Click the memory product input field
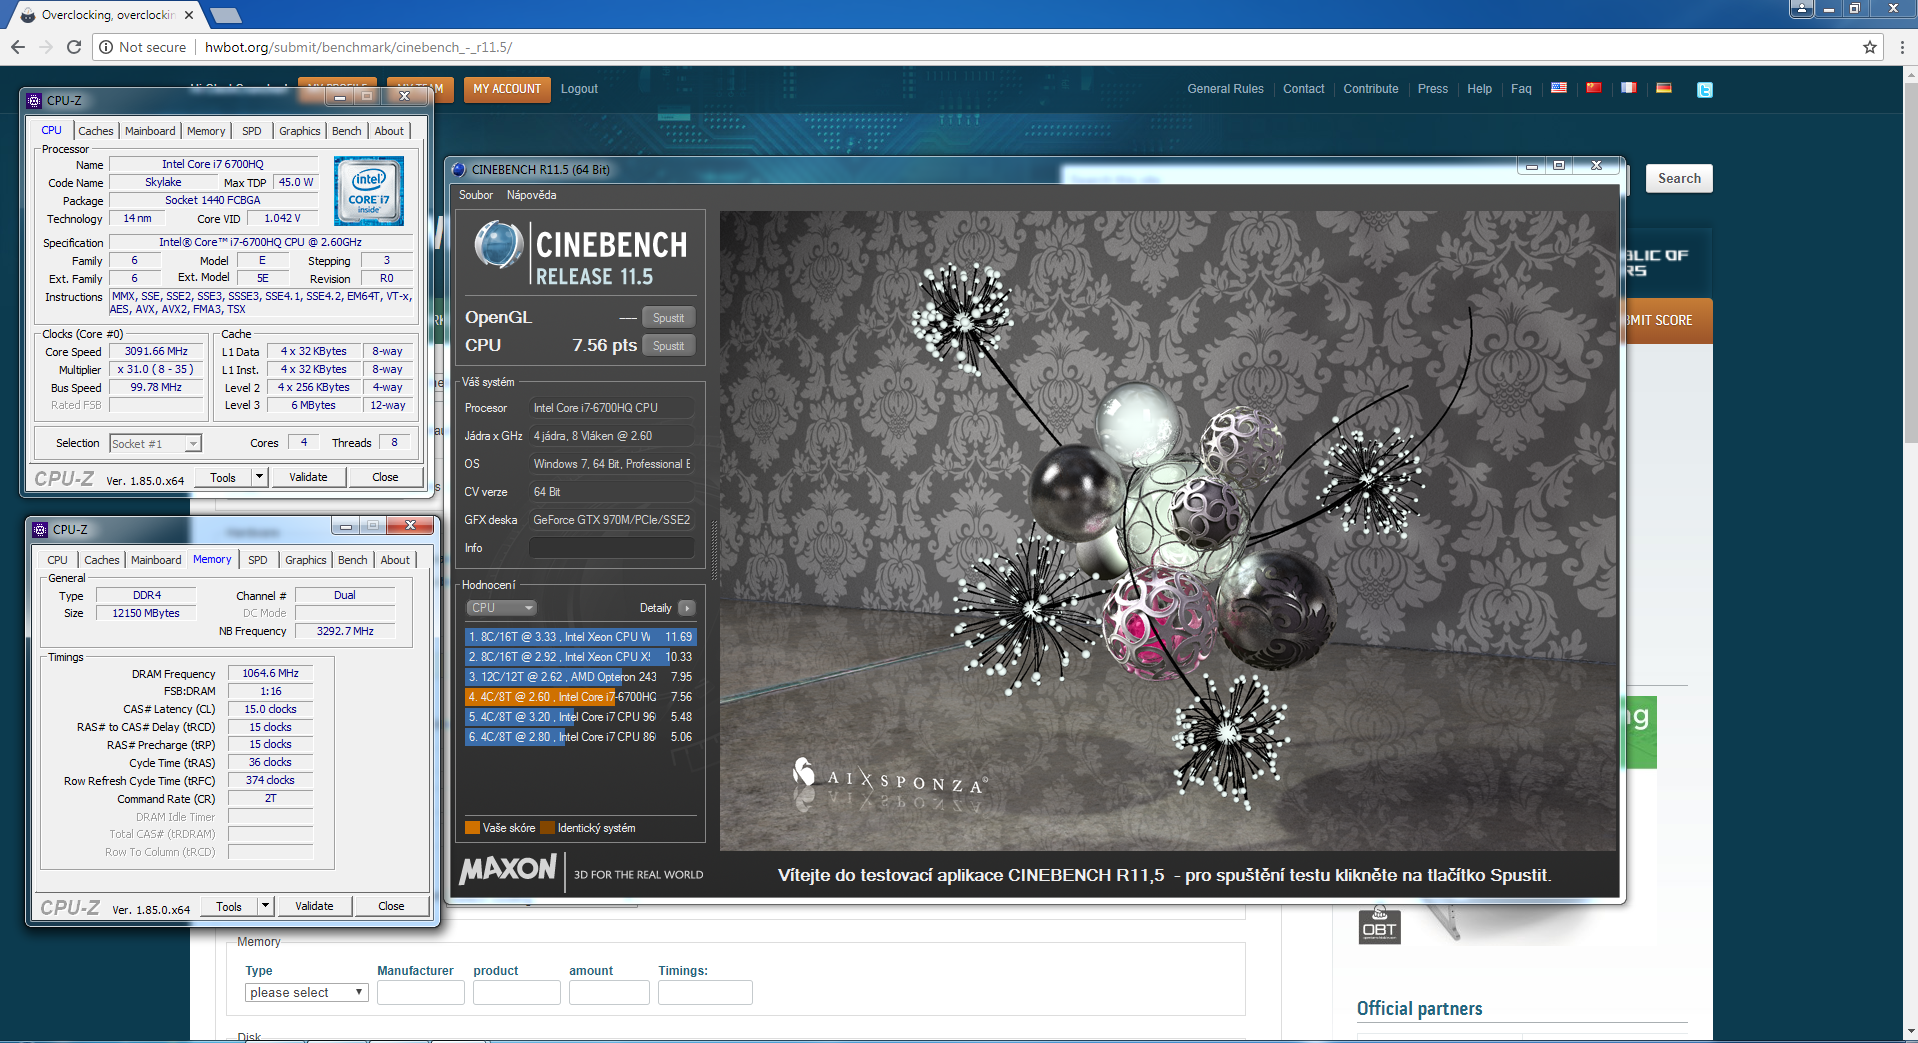This screenshot has height=1043, width=1918. pyautogui.click(x=516, y=992)
